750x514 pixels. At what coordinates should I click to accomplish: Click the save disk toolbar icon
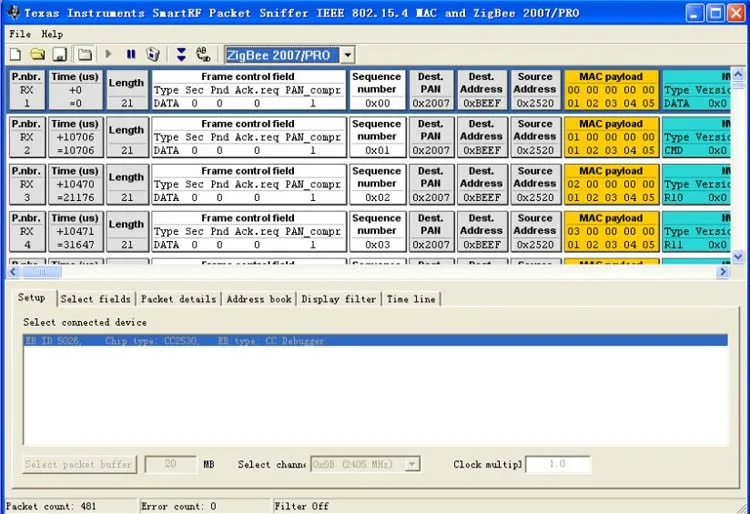(x=60, y=54)
